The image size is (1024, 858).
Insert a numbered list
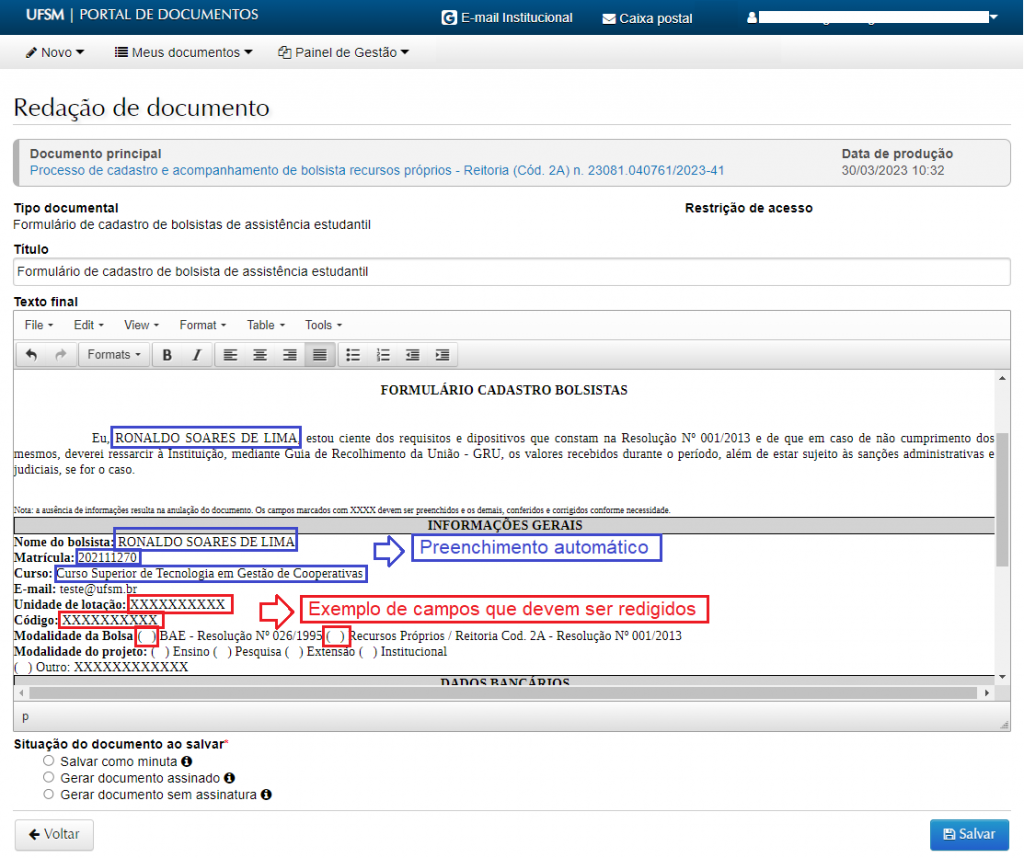coord(382,355)
